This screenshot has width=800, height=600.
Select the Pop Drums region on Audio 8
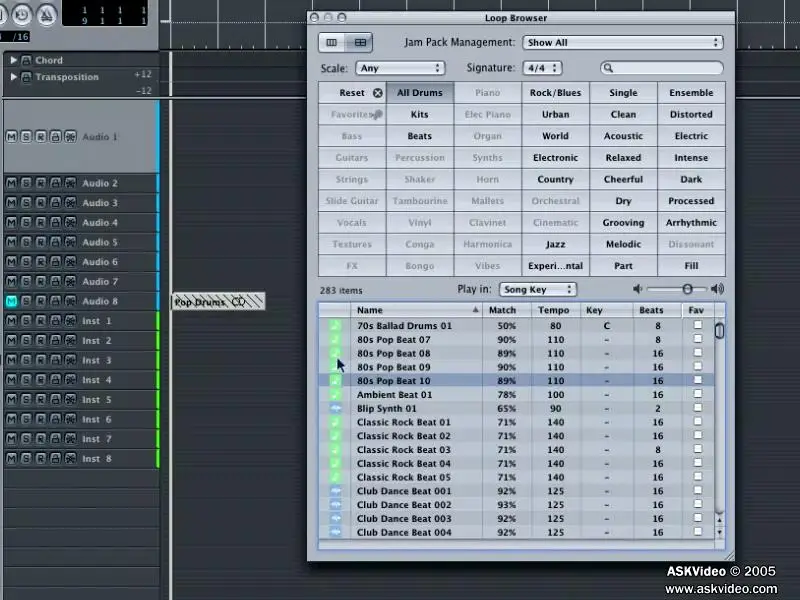tap(218, 302)
